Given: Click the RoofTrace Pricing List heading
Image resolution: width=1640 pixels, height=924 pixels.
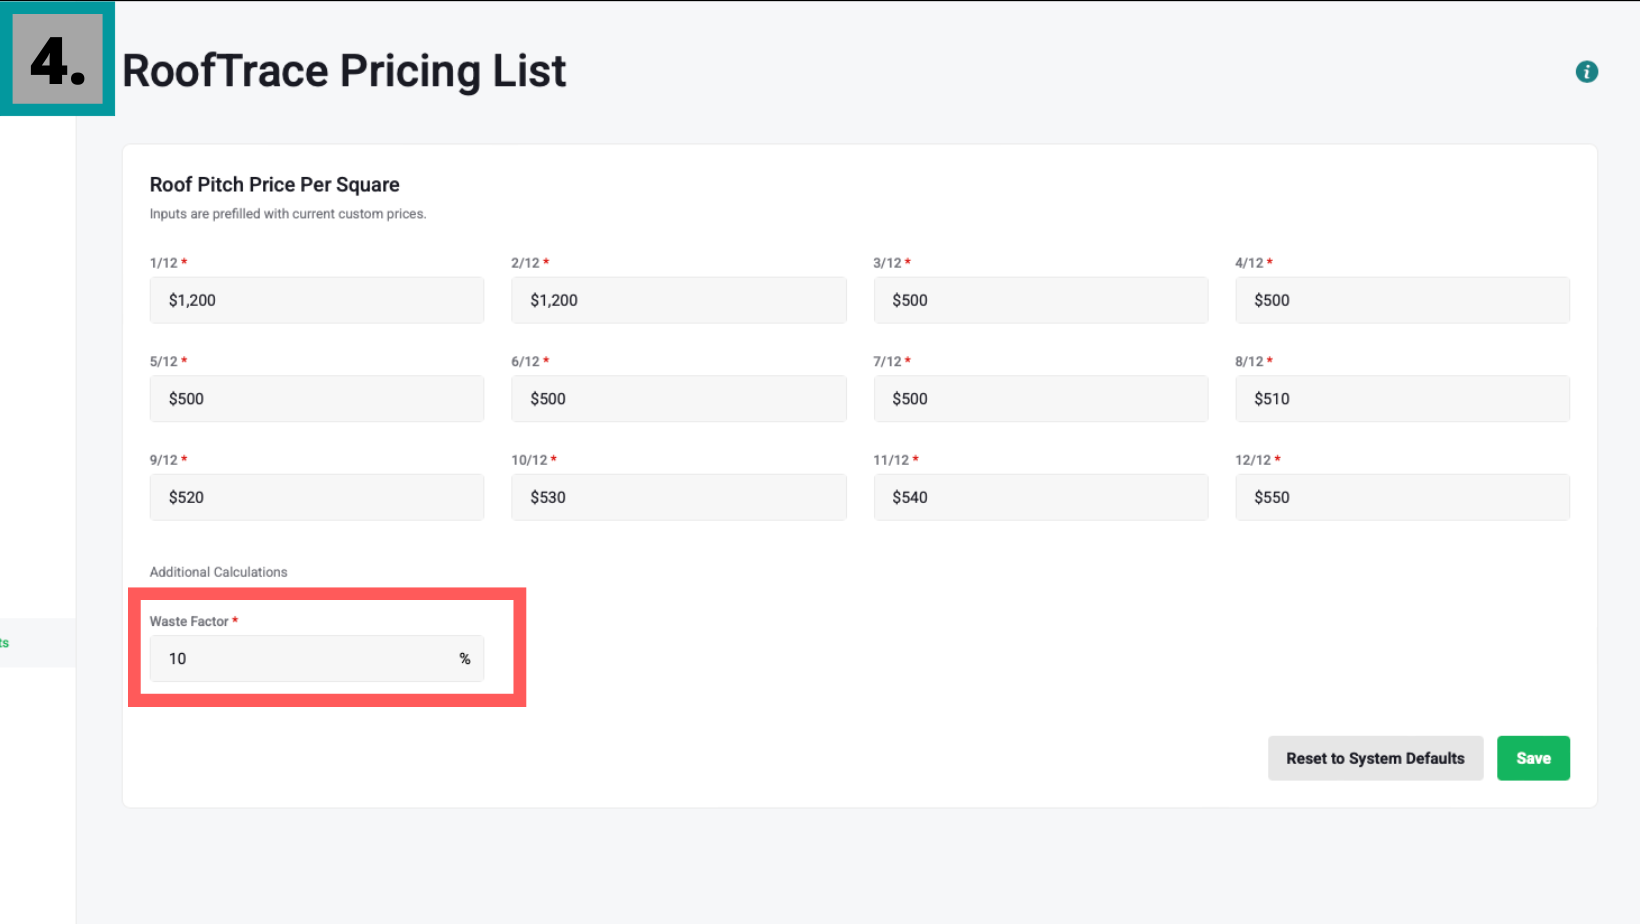Looking at the screenshot, I should pyautogui.click(x=344, y=71).
